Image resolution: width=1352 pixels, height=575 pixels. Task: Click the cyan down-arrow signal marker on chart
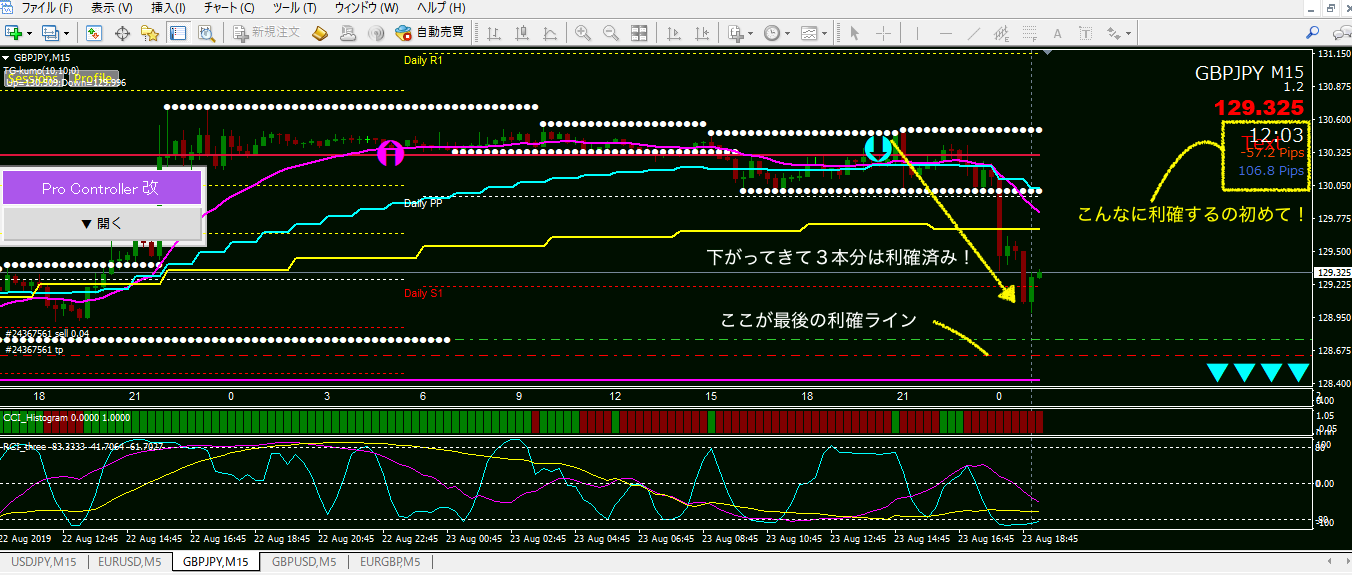[878, 150]
